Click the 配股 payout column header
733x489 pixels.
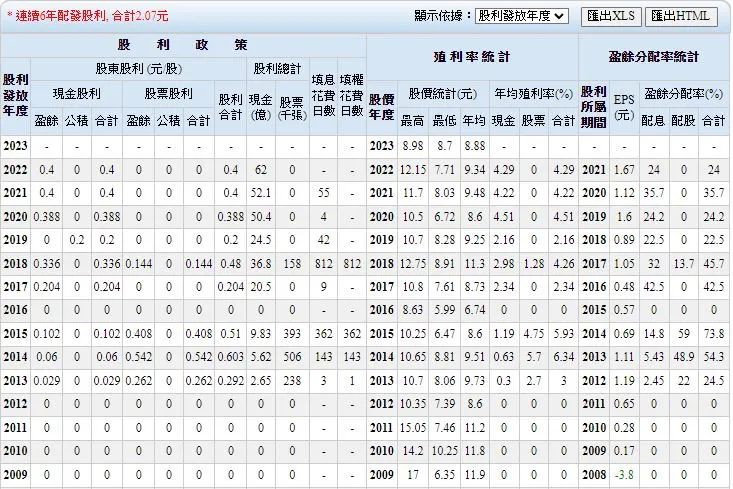tap(683, 121)
